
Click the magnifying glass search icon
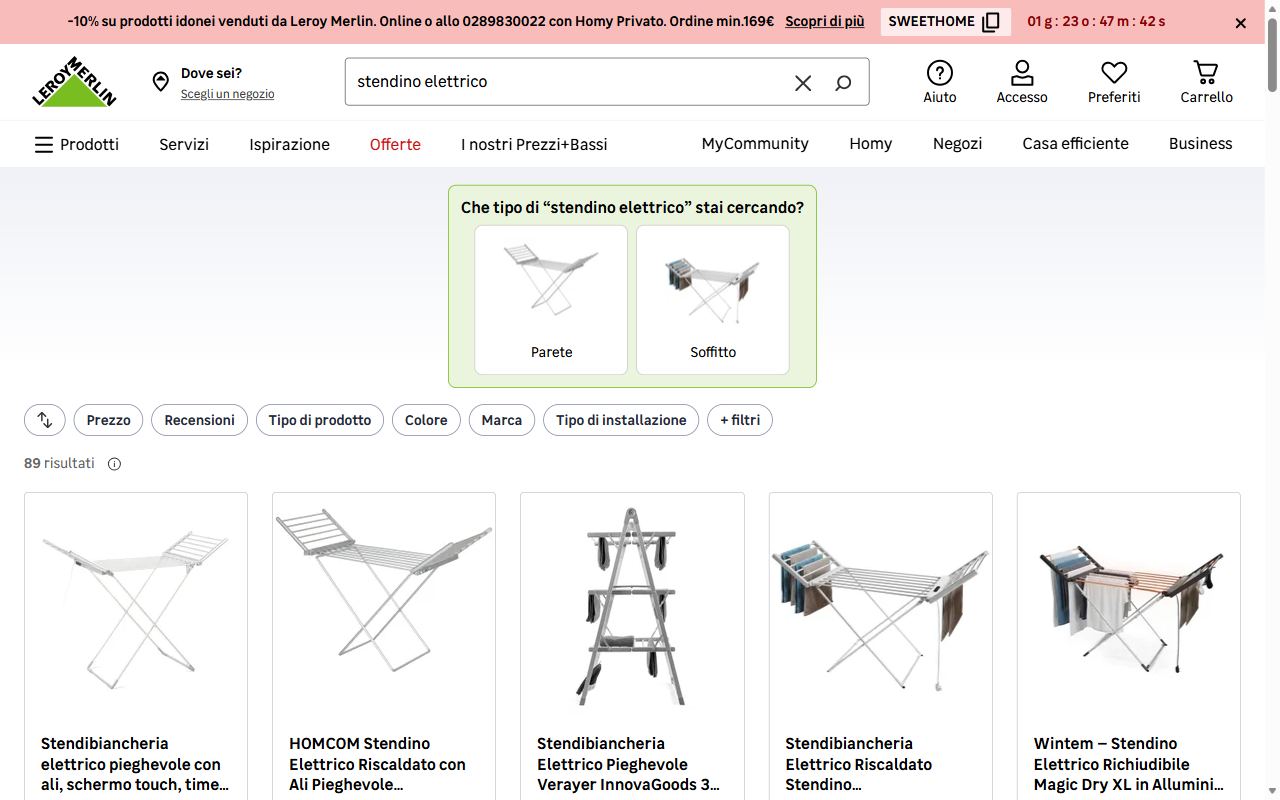pos(843,83)
